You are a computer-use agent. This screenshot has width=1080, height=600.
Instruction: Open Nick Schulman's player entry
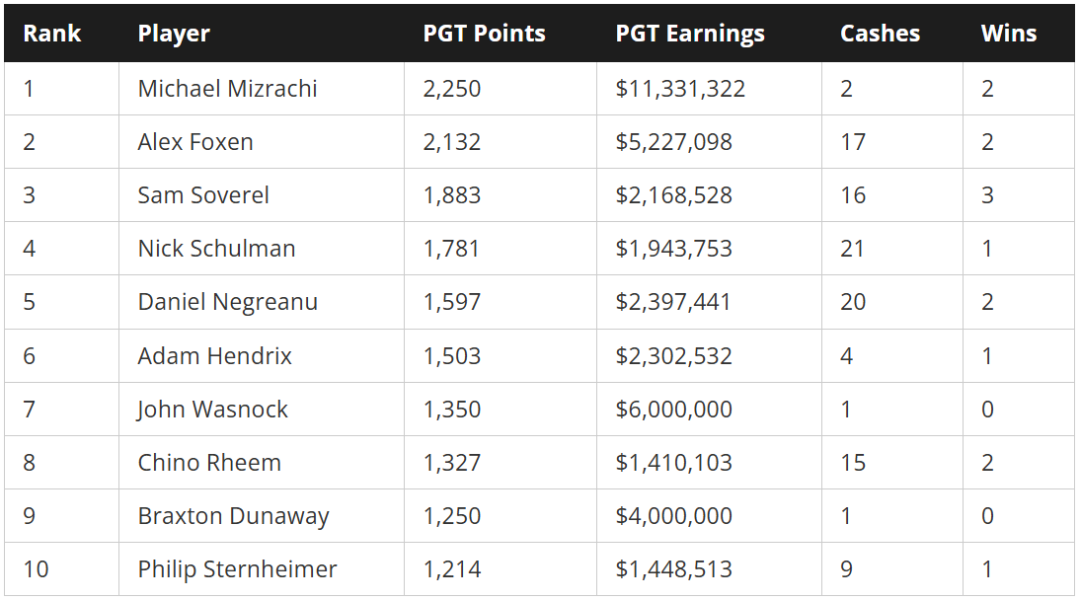point(216,248)
